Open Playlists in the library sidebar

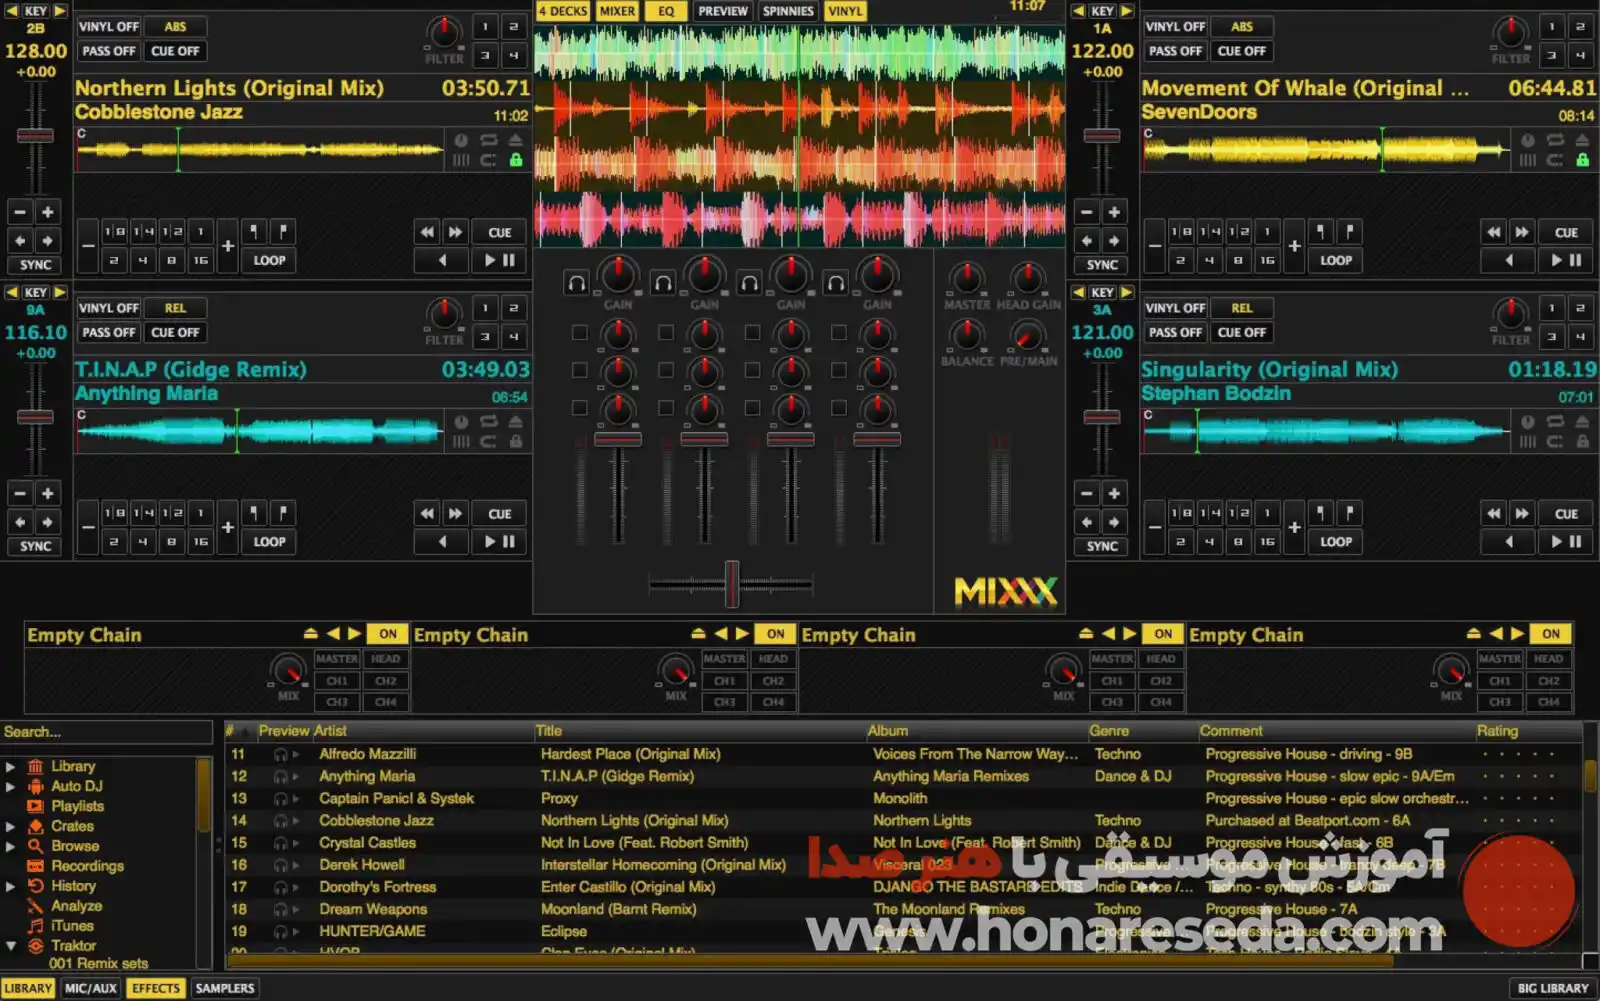tap(77, 806)
